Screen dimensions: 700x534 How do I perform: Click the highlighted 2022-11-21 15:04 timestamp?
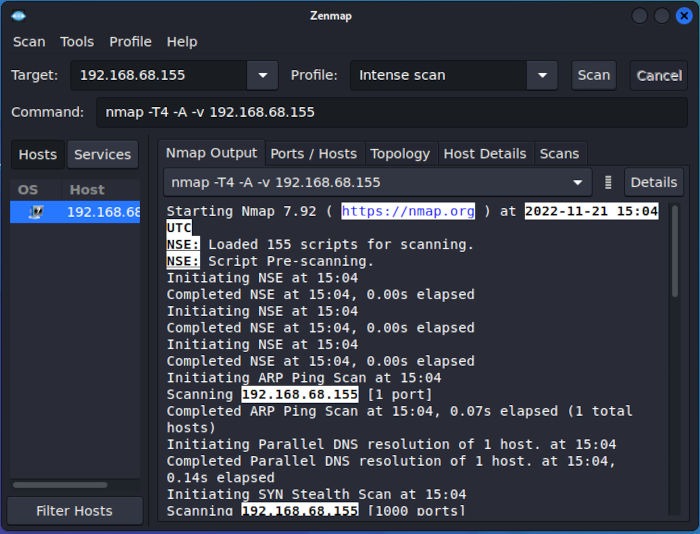591,211
